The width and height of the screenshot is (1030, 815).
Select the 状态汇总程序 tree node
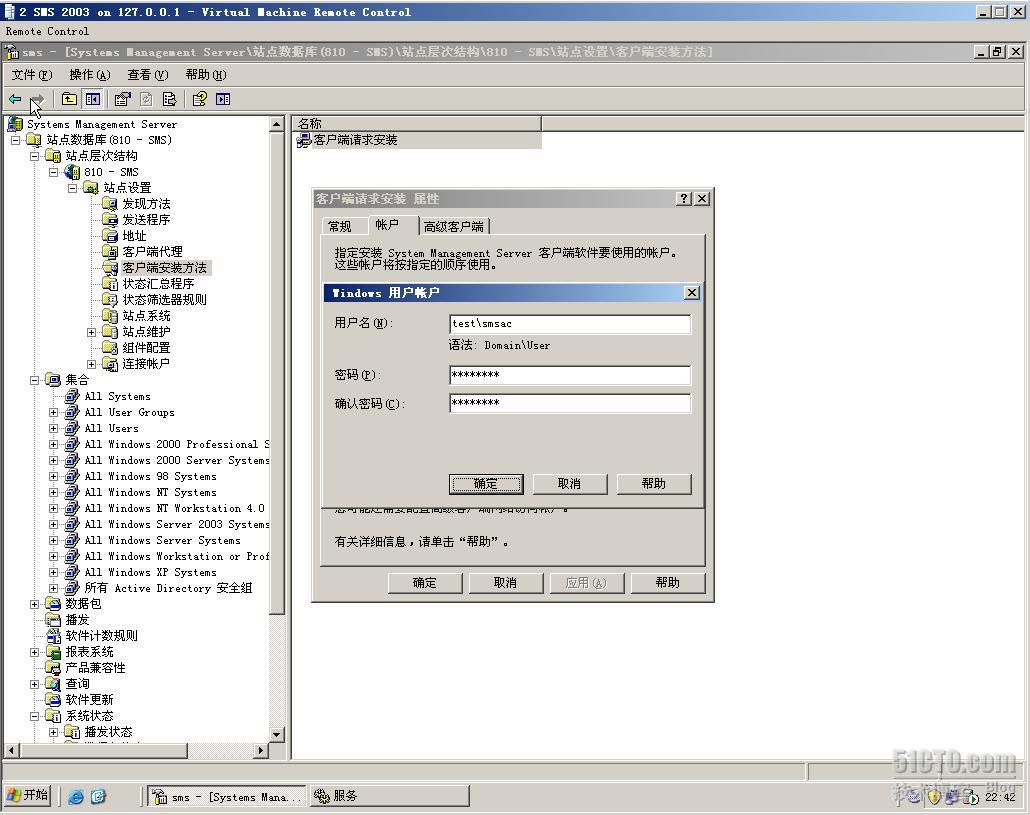tap(158, 284)
